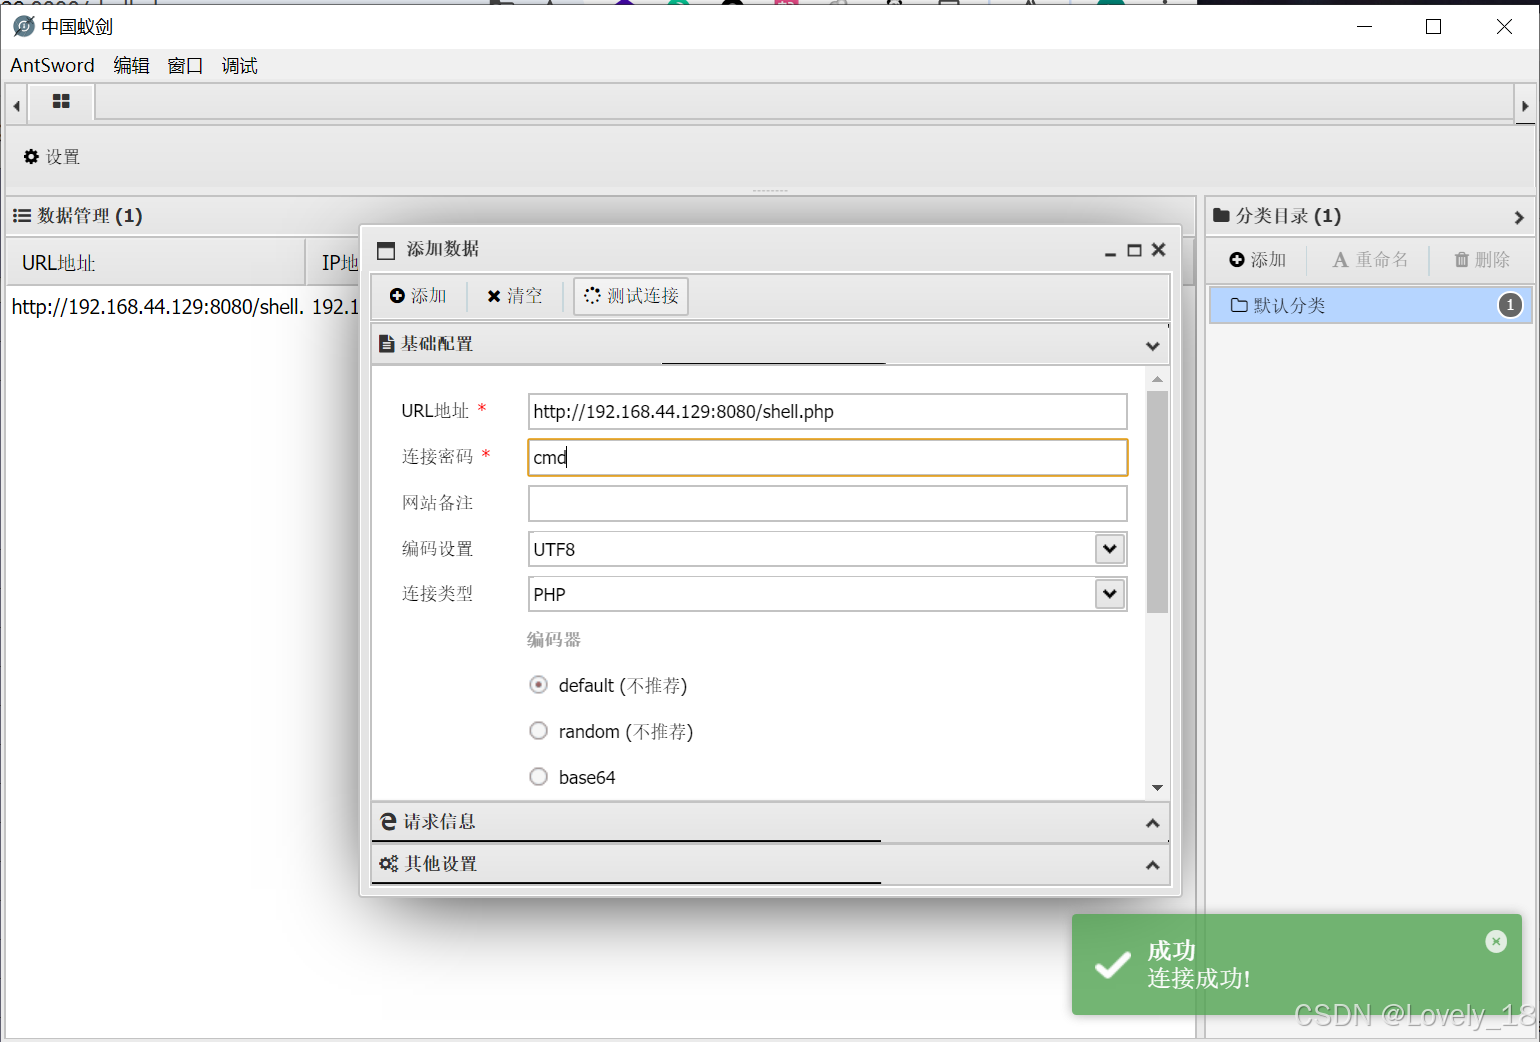Open 设置 with the gear icon
1540x1042 pixels.
[52, 157]
